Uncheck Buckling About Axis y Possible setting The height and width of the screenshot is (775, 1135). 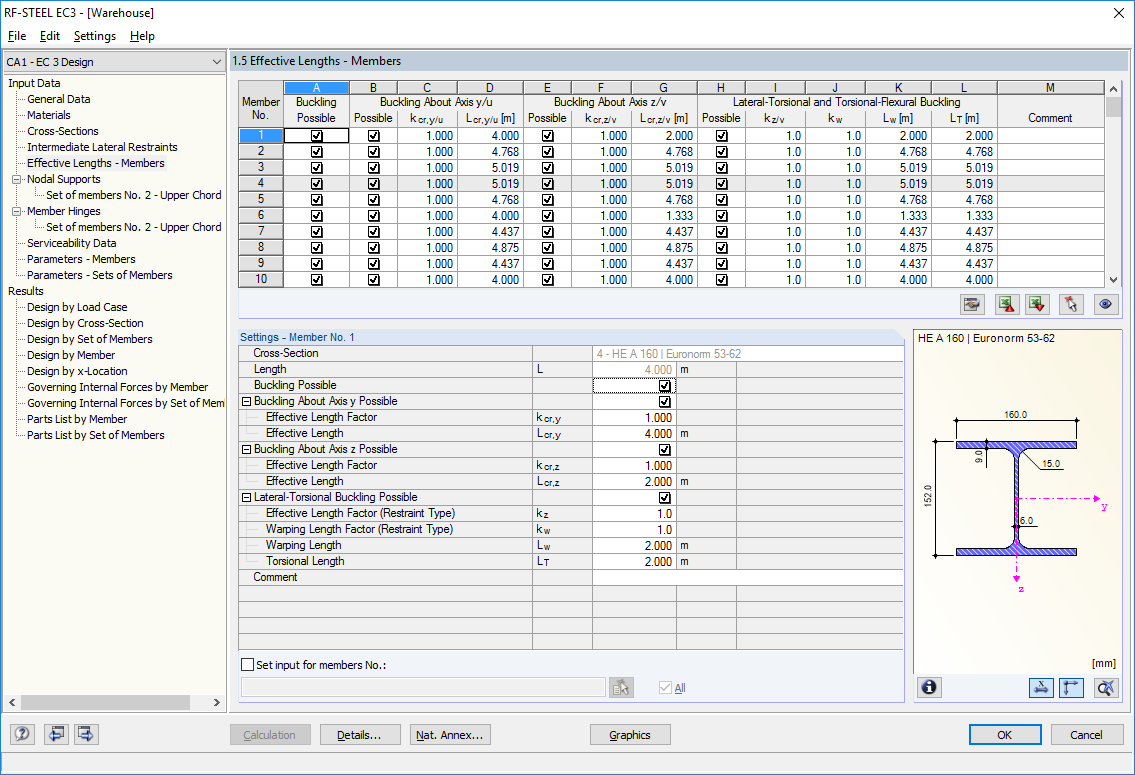(664, 402)
